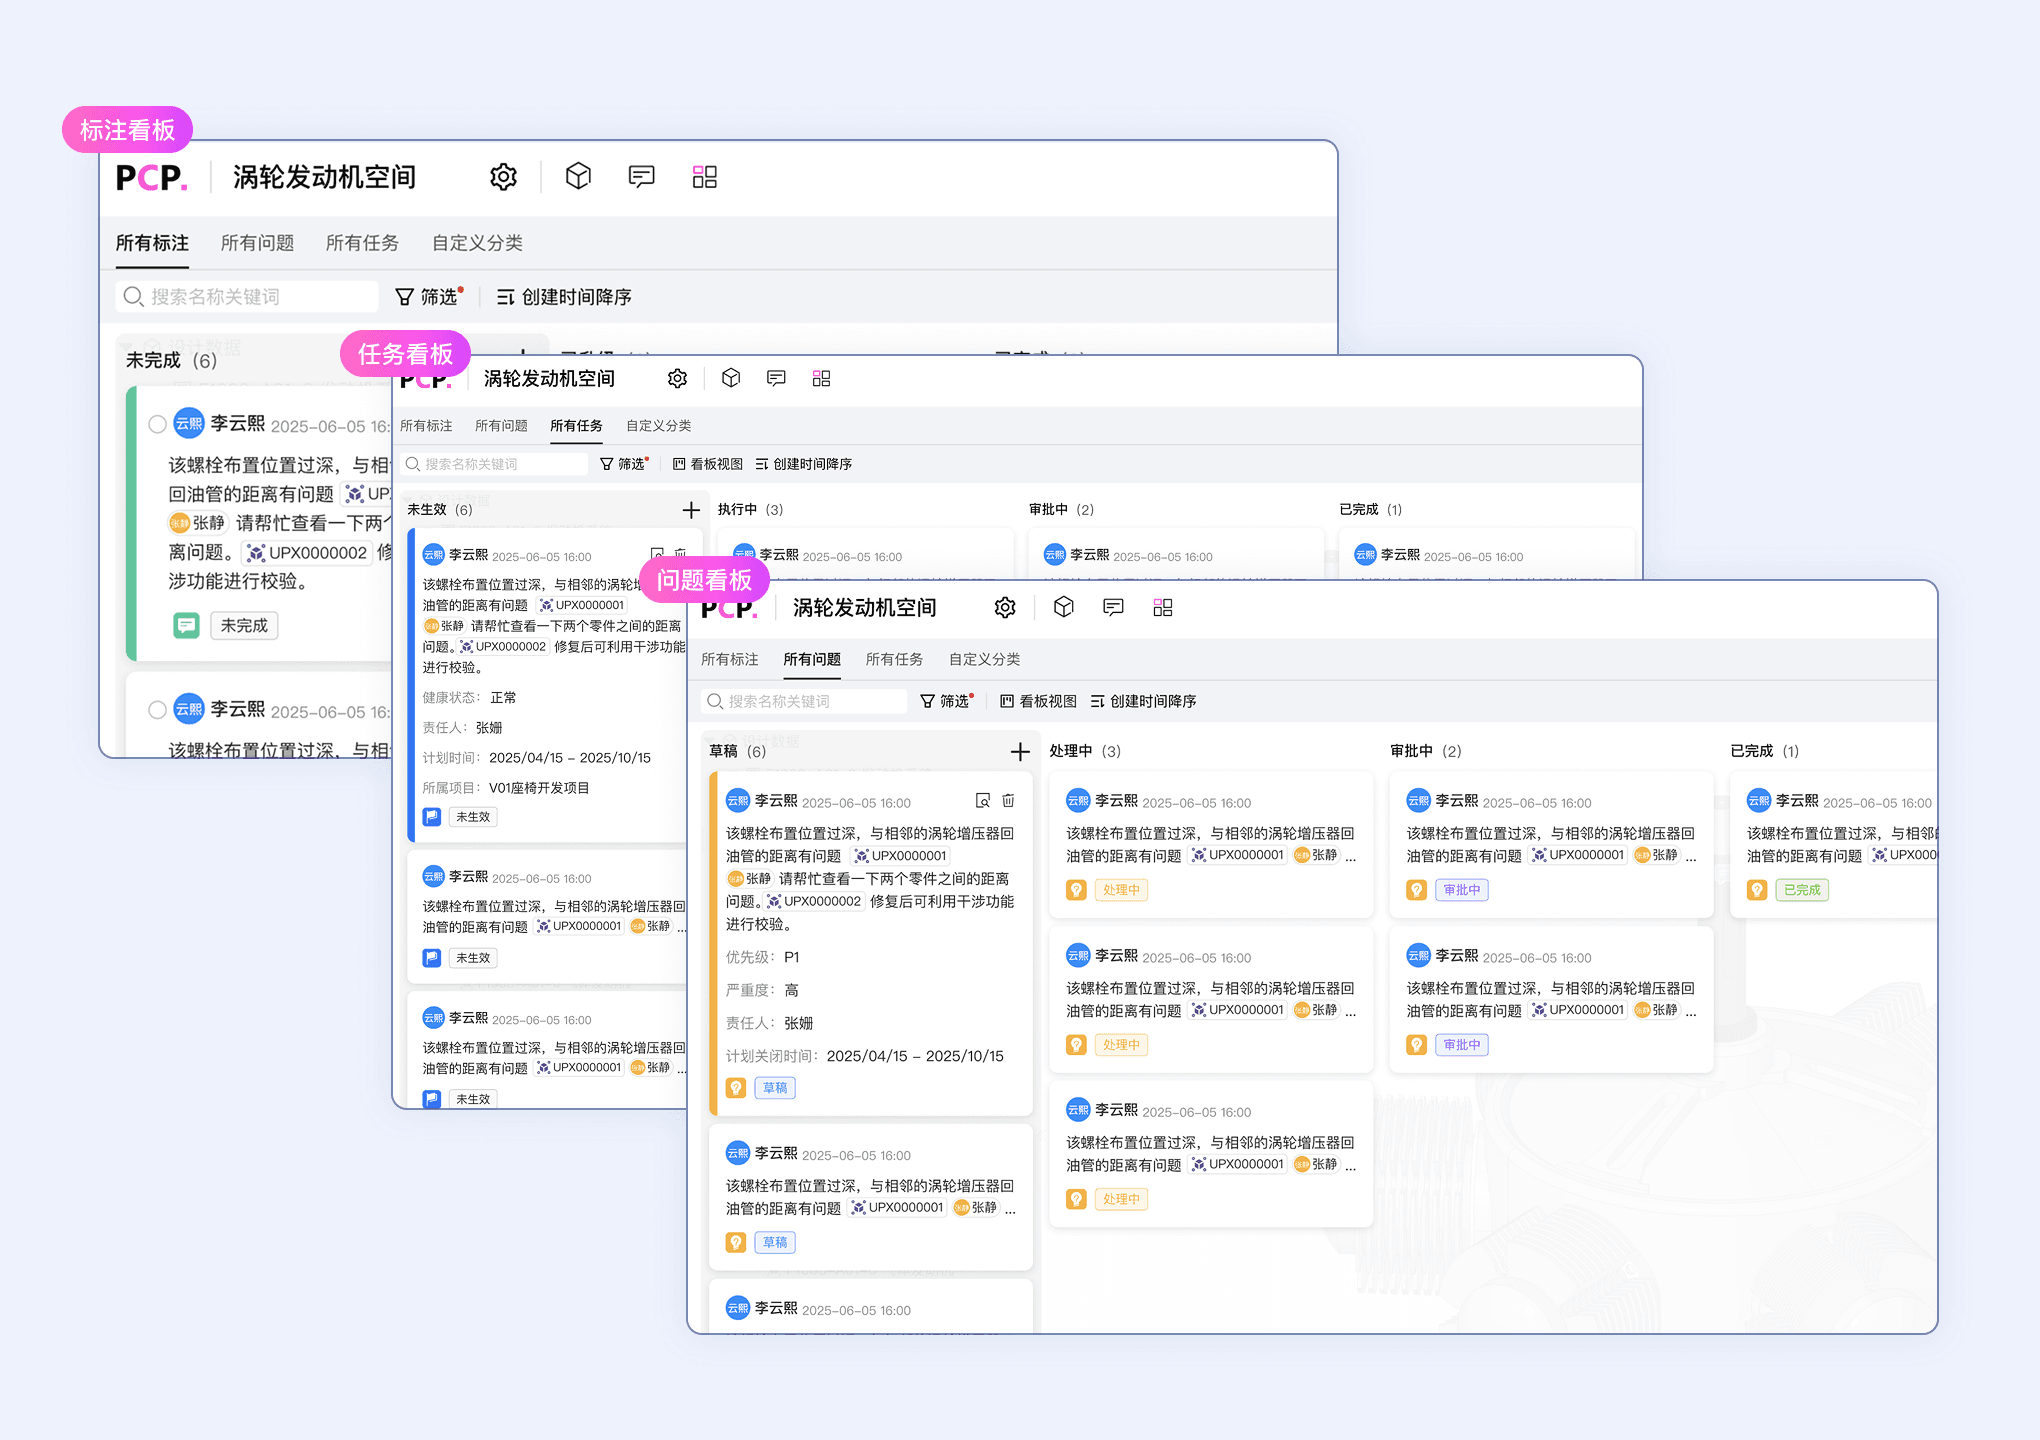Open 筛选 filter in 任务看板 toolbar
Viewport: 2040px width, 1440px height.
[623, 464]
